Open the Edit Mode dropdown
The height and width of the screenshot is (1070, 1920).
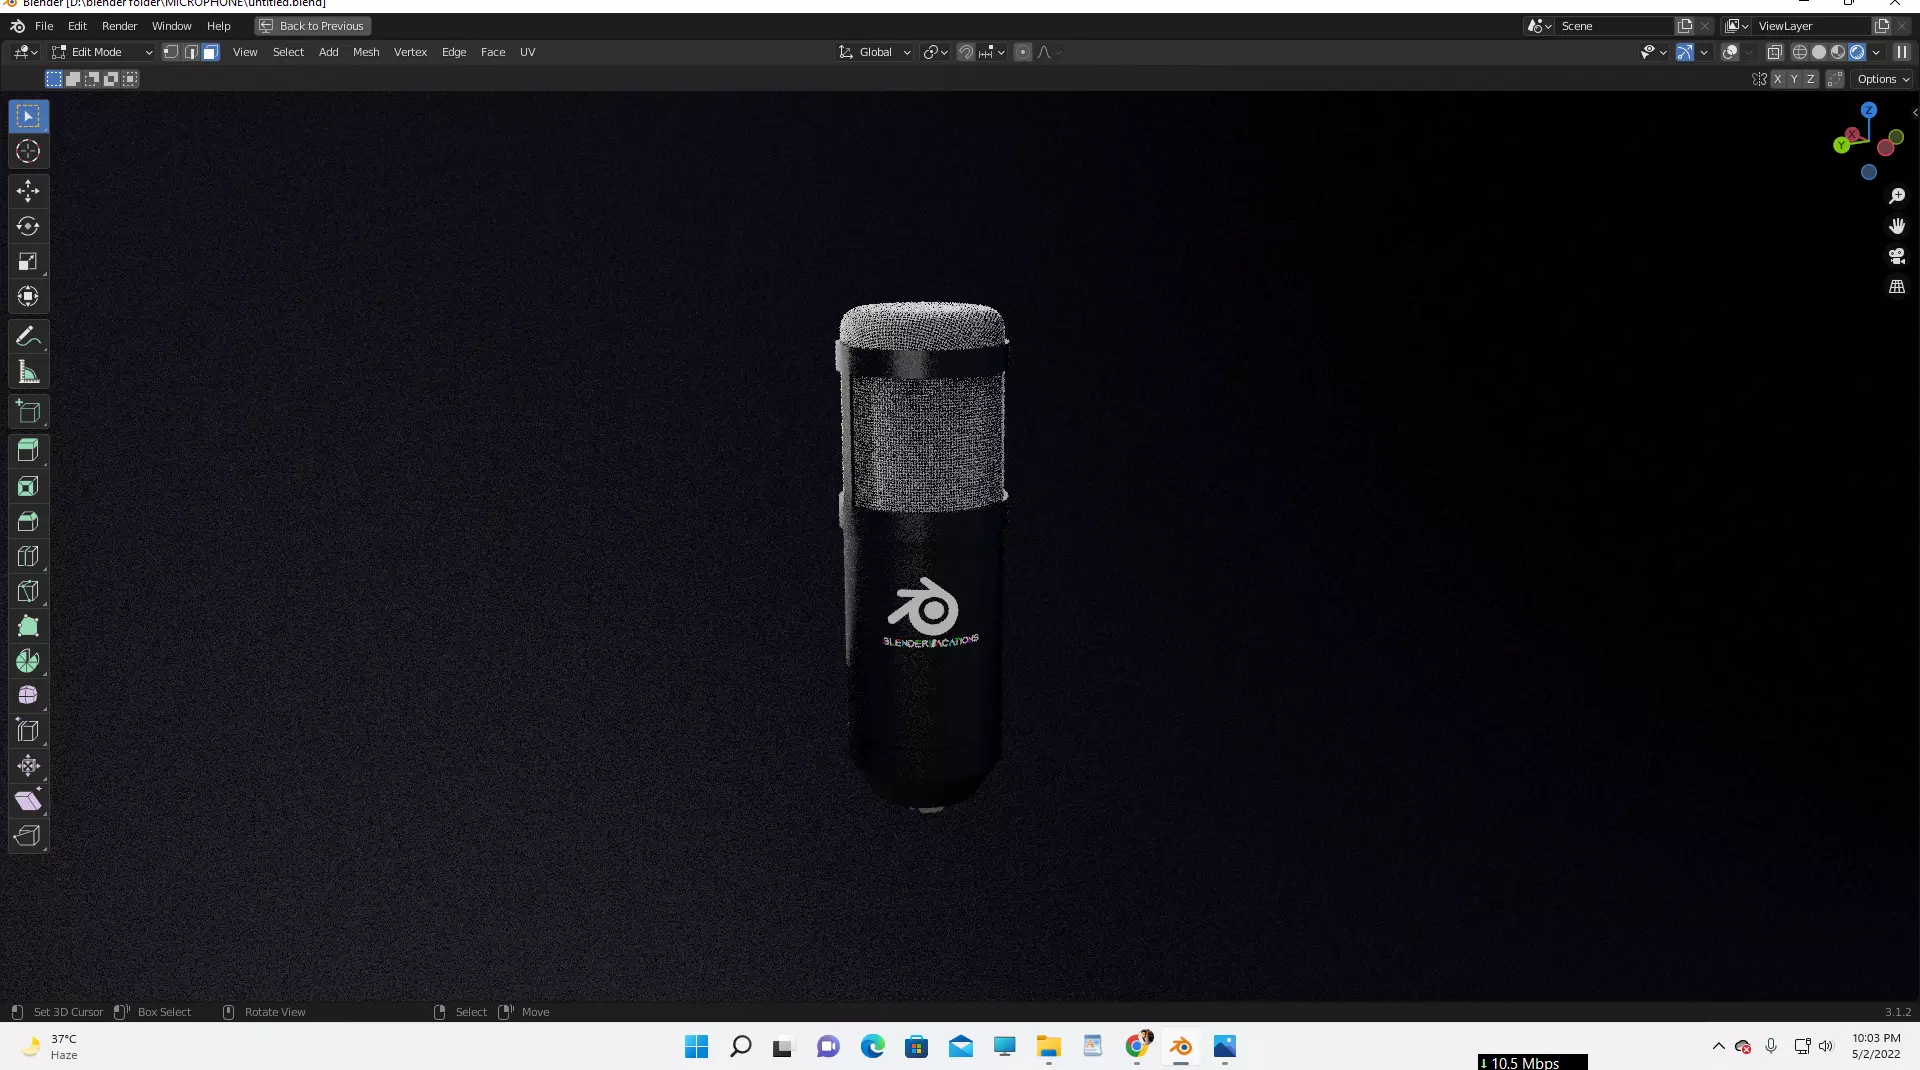103,52
